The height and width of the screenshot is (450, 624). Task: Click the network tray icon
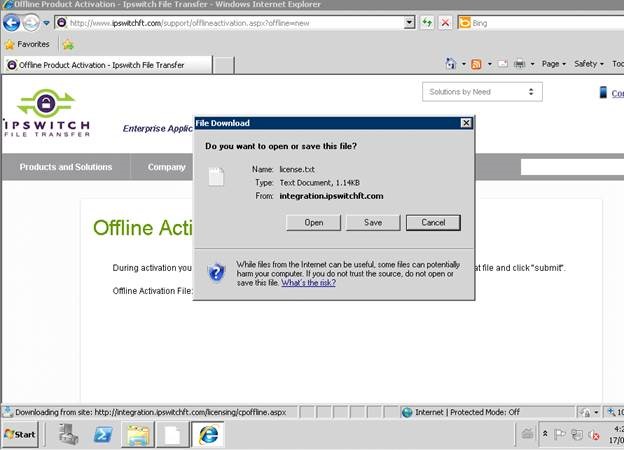click(x=577, y=434)
